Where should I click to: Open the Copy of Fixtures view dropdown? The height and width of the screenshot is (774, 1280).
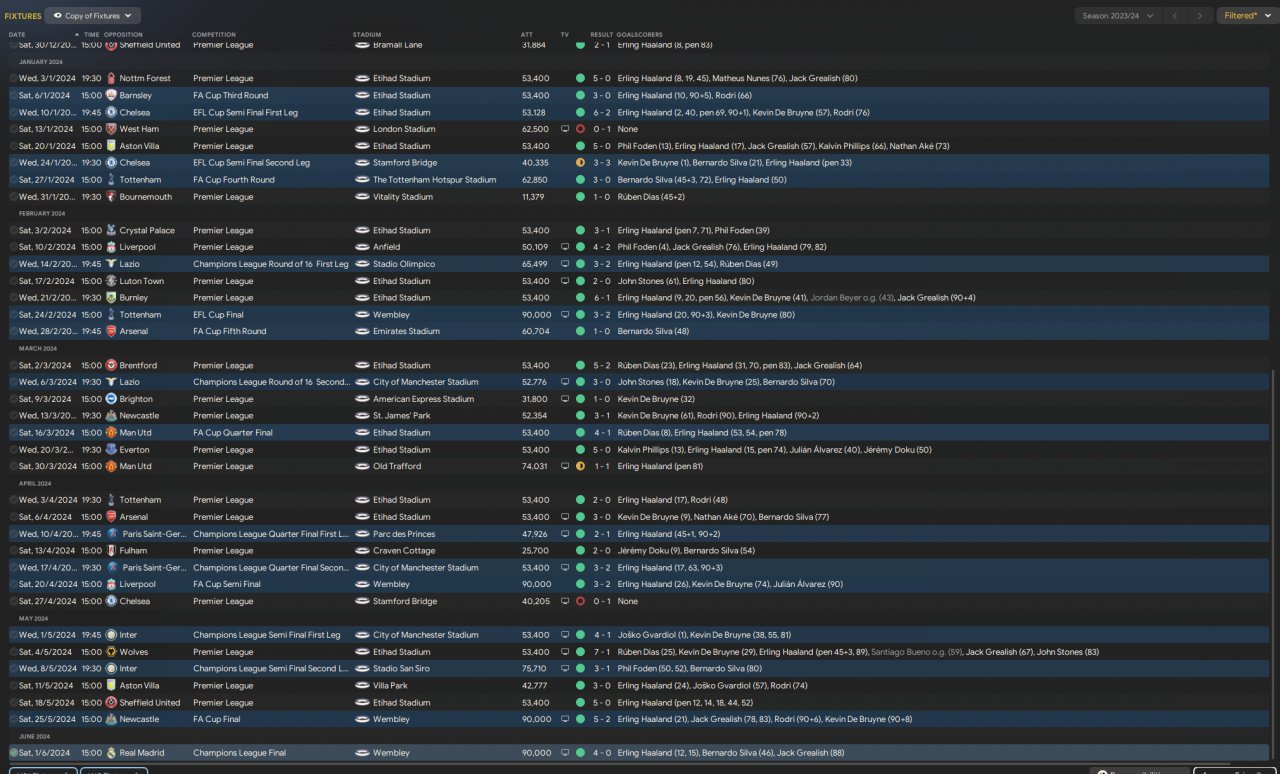(x=93, y=16)
